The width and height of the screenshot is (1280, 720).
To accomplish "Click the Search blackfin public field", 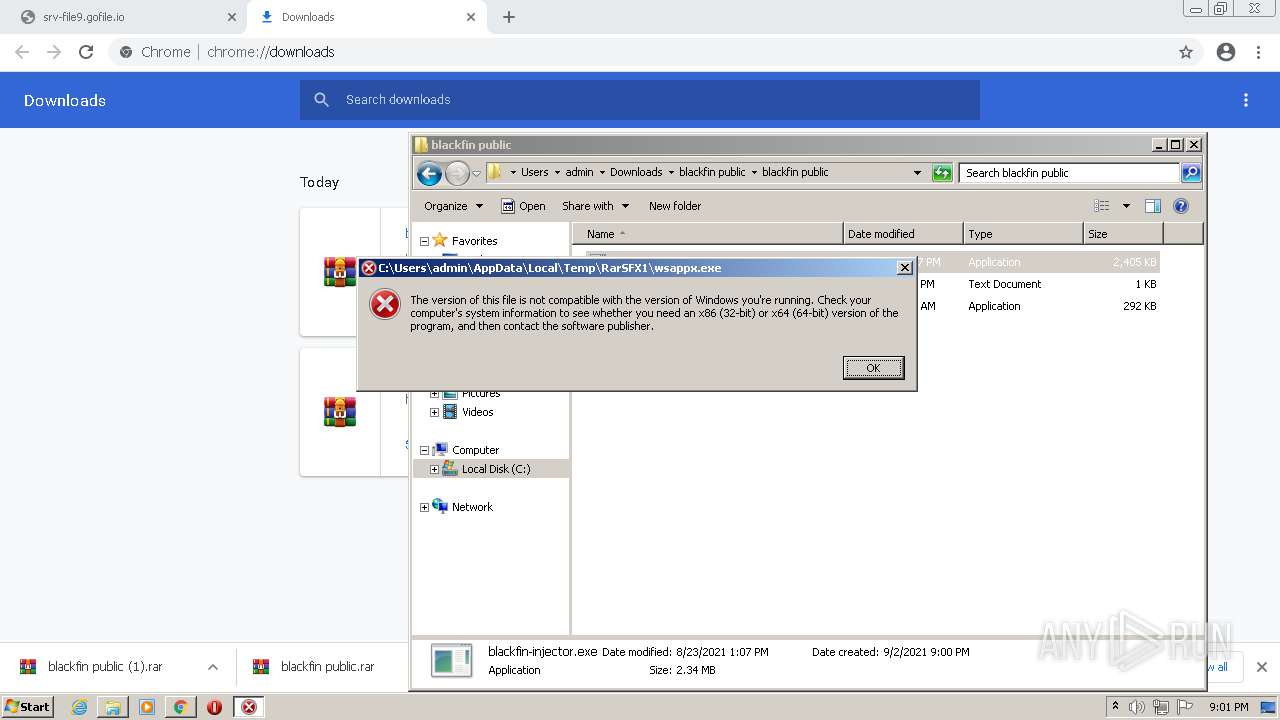I will click(x=1069, y=173).
